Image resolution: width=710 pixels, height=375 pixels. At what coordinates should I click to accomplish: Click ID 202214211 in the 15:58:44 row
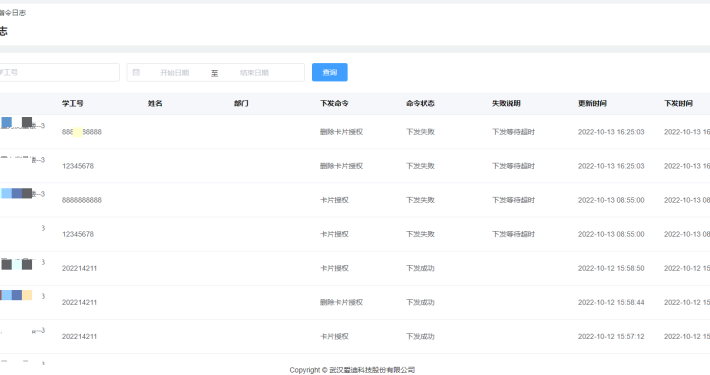(79, 302)
